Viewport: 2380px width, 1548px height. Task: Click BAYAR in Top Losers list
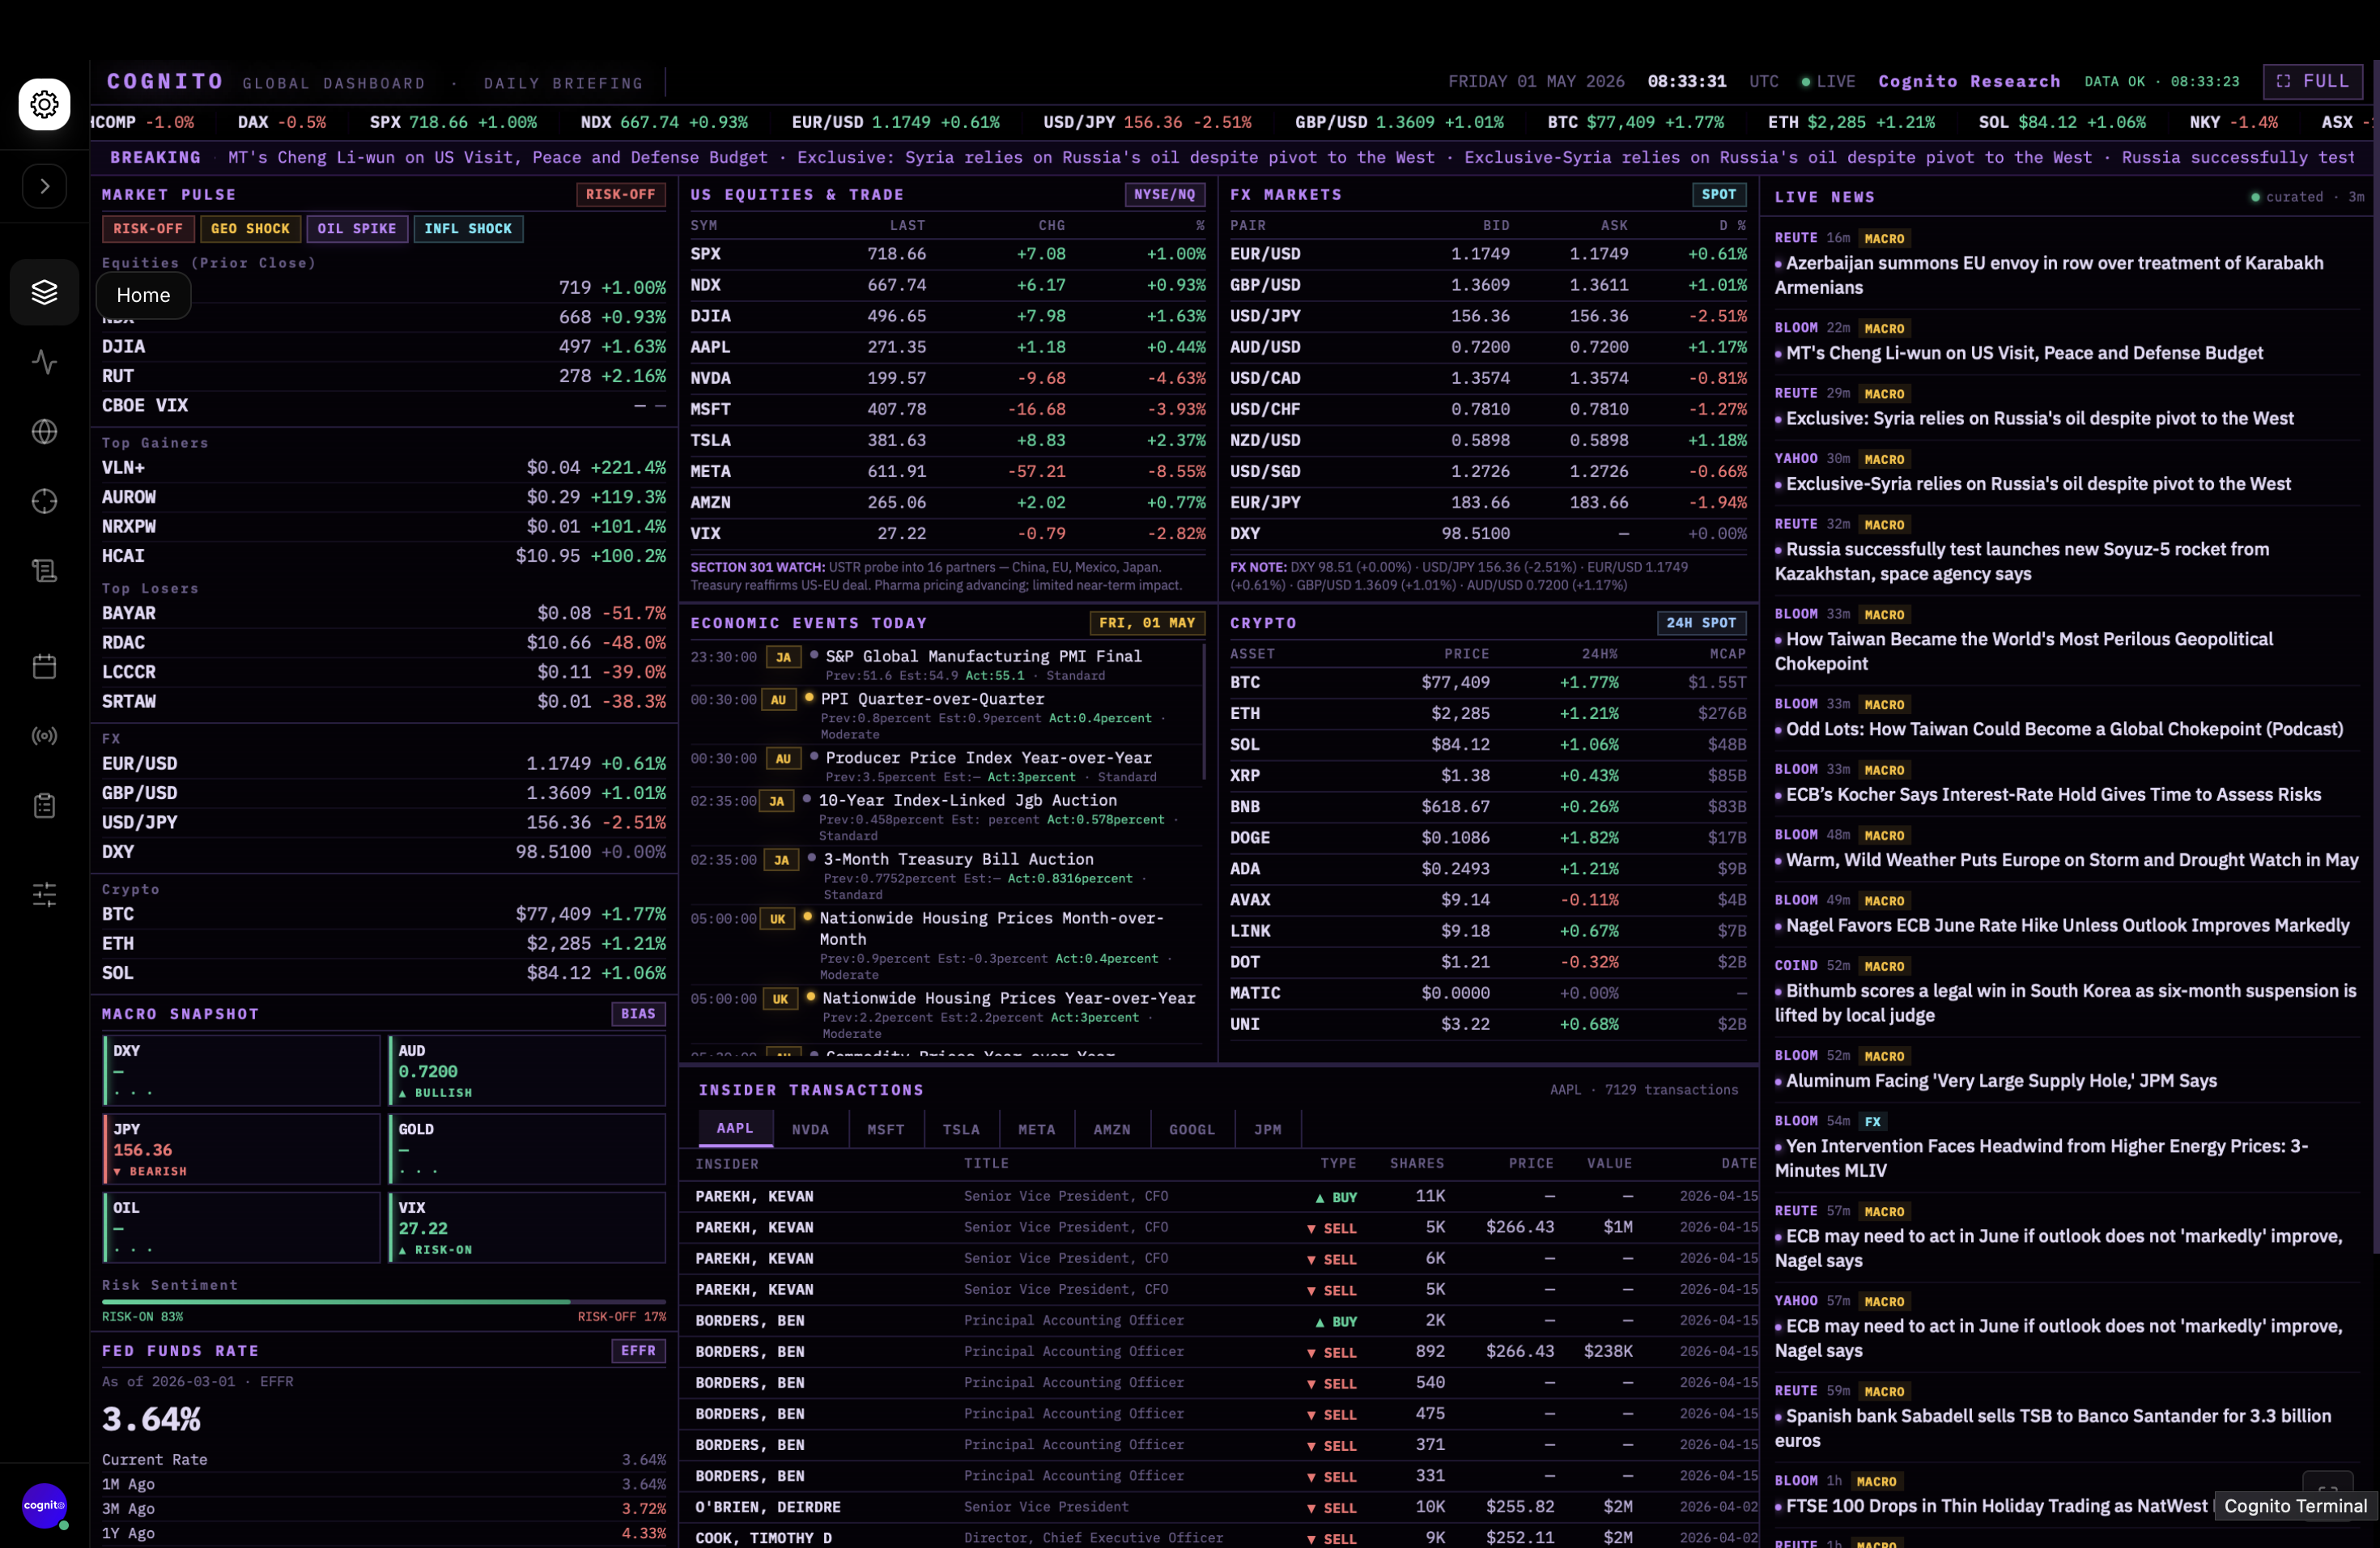click(384, 613)
